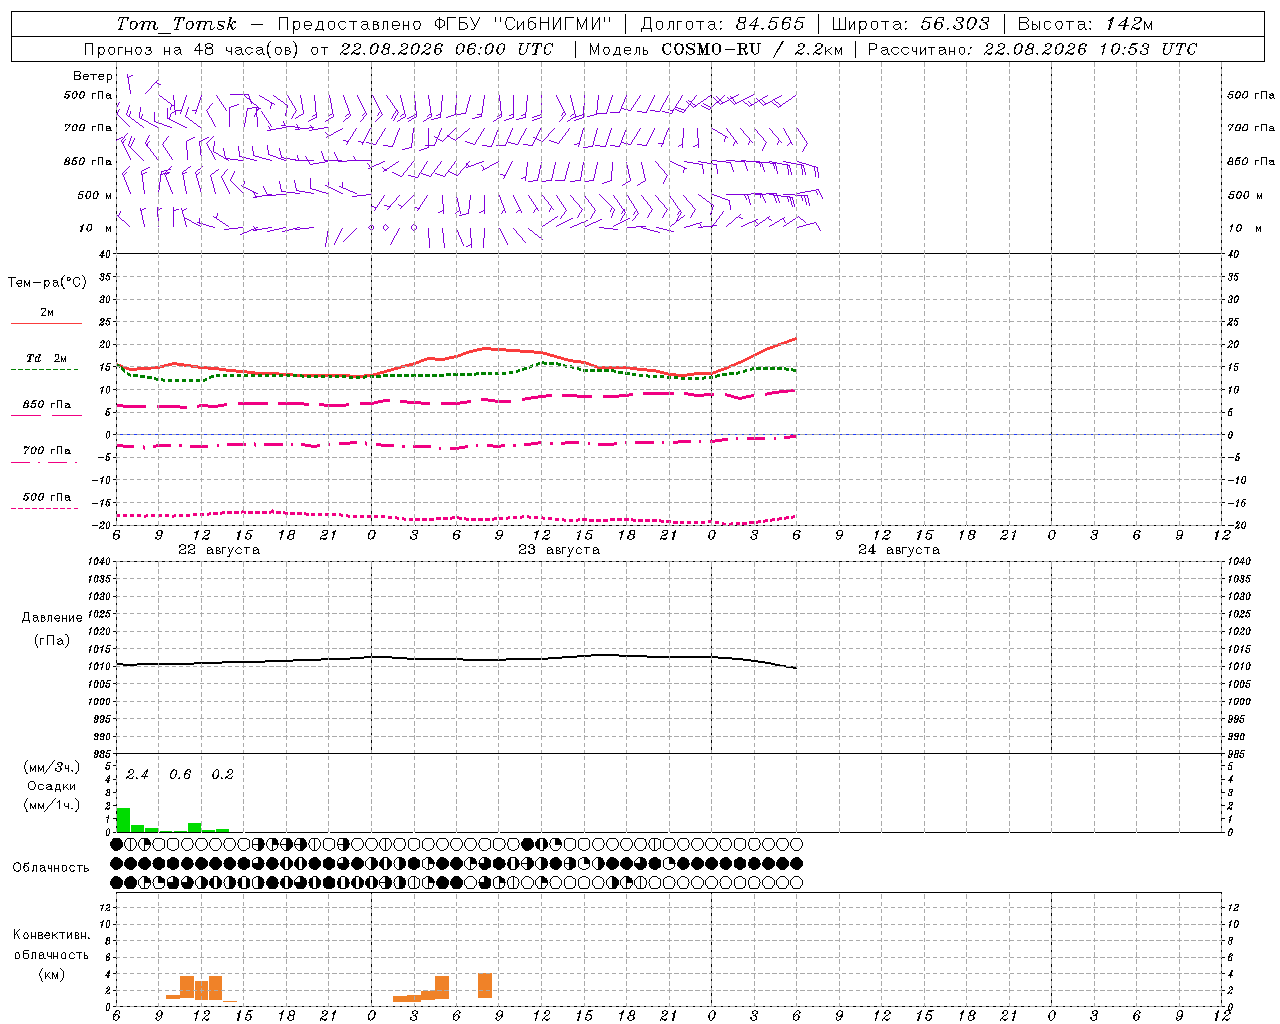Click the Рассчитано 10:53 UTC timestamp
The image size is (1280, 1024).
[x=1032, y=49]
